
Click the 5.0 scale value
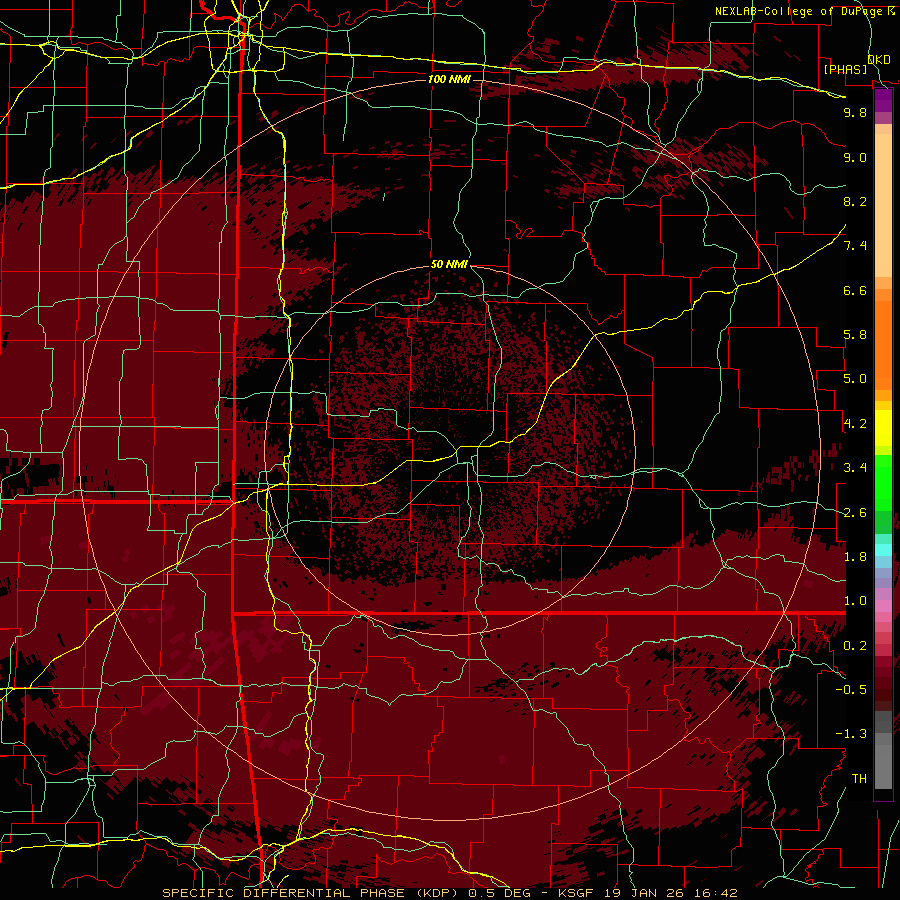pos(855,379)
